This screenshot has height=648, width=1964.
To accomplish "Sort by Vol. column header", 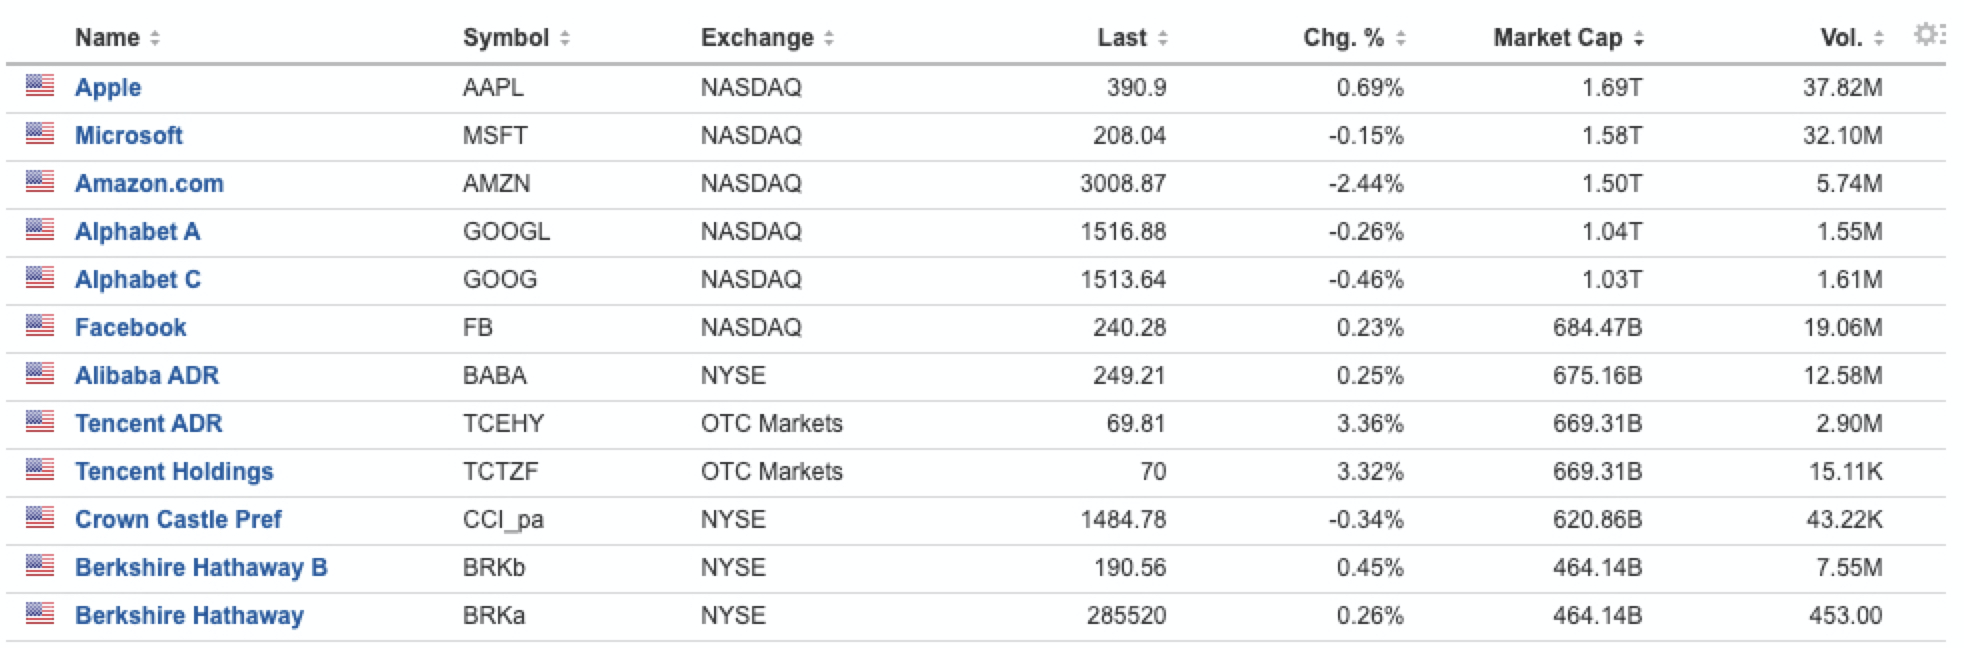I will [x=1851, y=38].
